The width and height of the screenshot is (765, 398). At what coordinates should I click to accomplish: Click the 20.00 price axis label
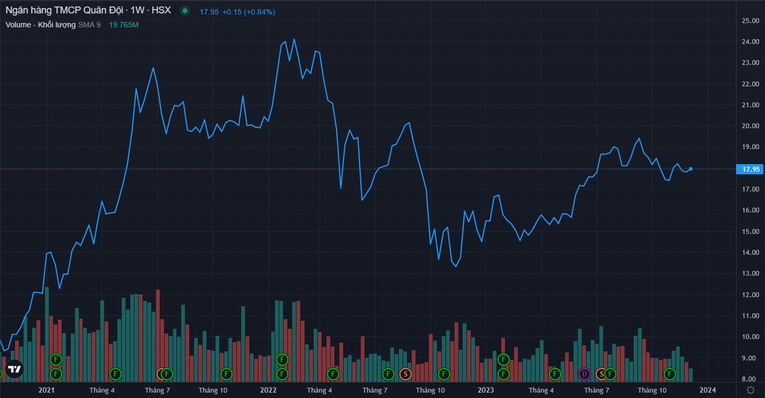pyautogui.click(x=750, y=126)
